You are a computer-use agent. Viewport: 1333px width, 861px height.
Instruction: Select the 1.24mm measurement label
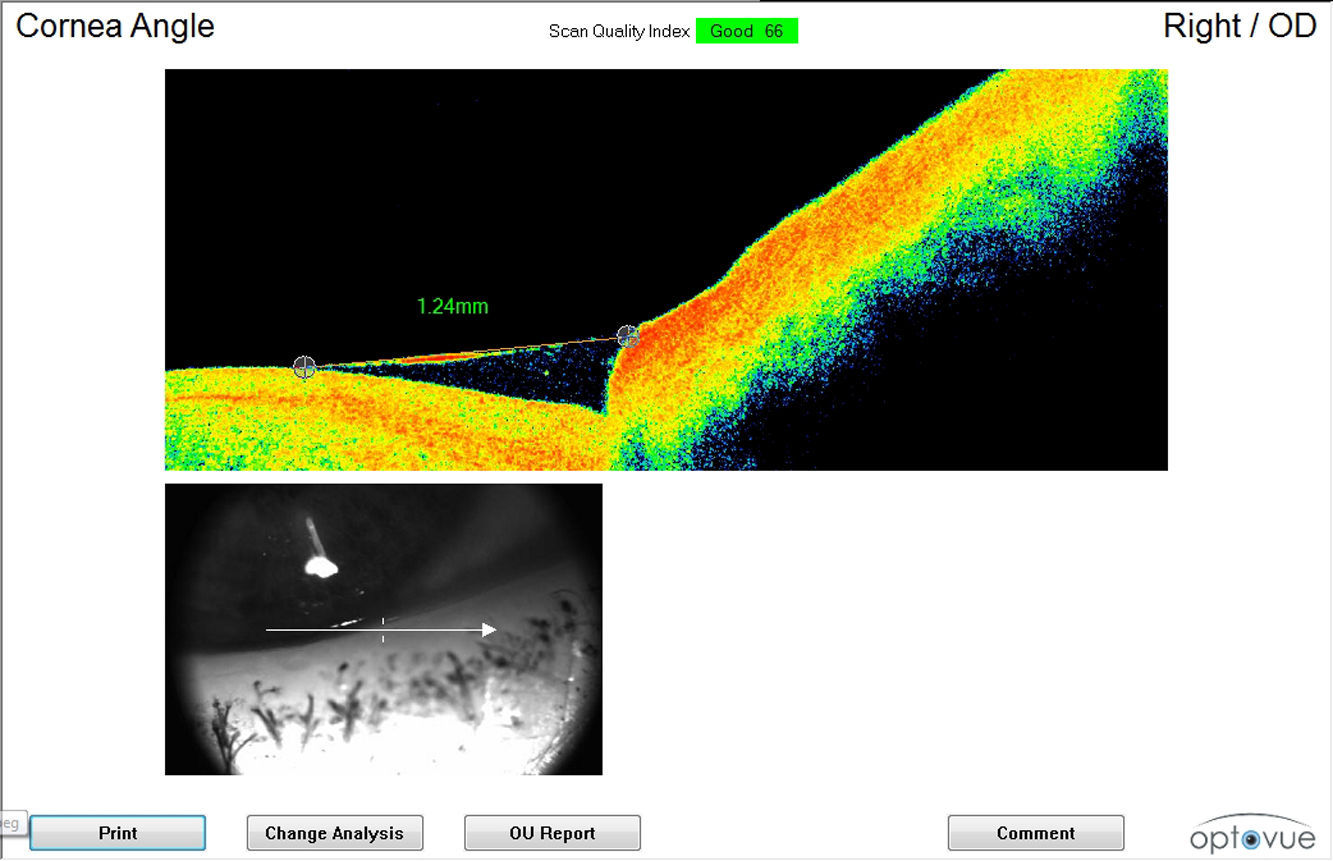(453, 307)
